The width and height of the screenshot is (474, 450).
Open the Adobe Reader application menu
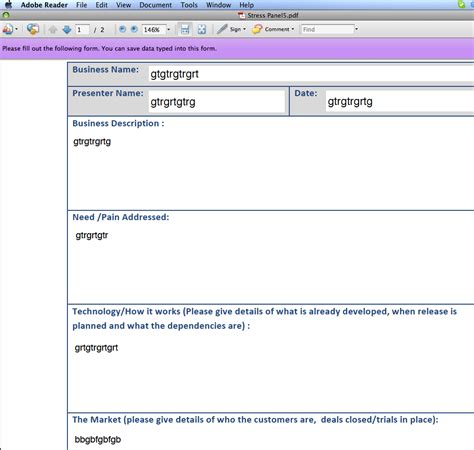[44, 5]
